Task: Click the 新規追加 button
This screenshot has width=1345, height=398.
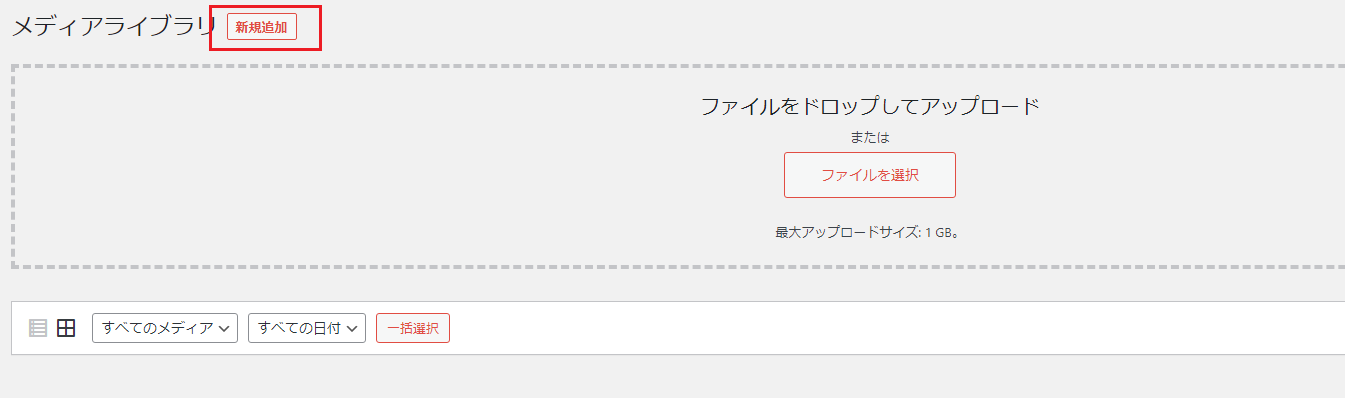Action: click(262, 28)
